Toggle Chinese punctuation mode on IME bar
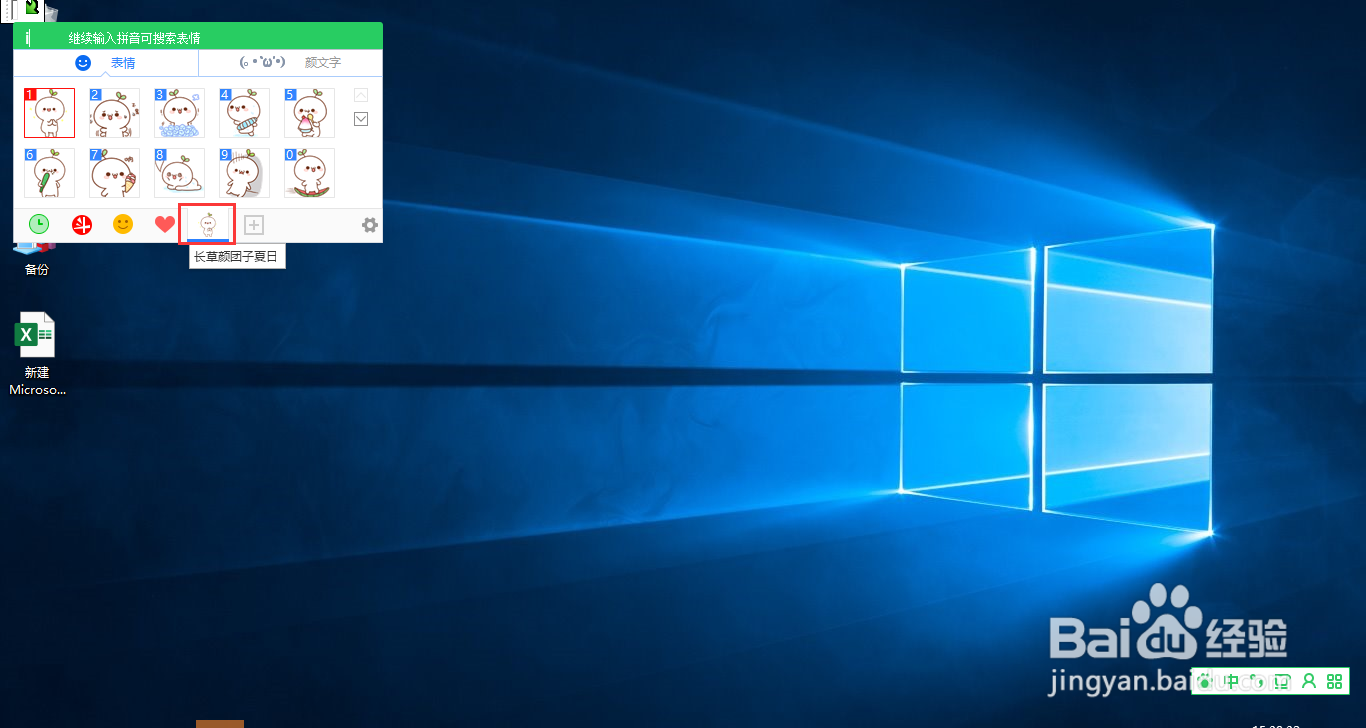 click(x=1258, y=682)
